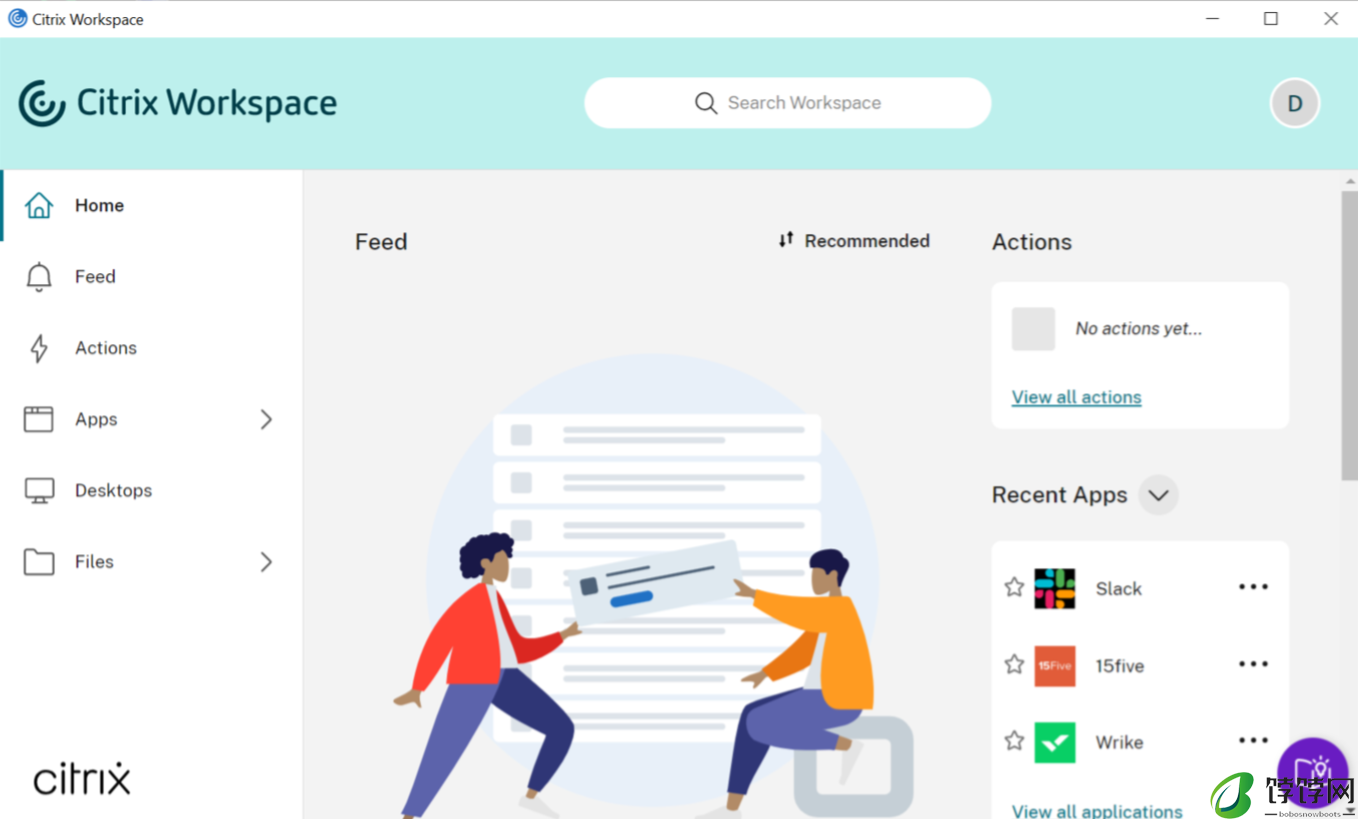Expand the Apps submenu chevron
Screen dimensions: 1358x819
coord(266,419)
